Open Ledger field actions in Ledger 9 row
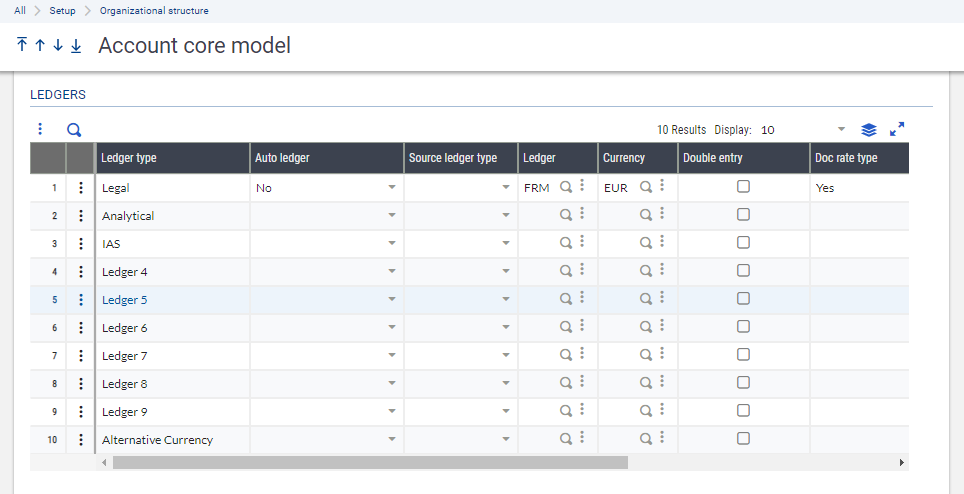 [582, 410]
